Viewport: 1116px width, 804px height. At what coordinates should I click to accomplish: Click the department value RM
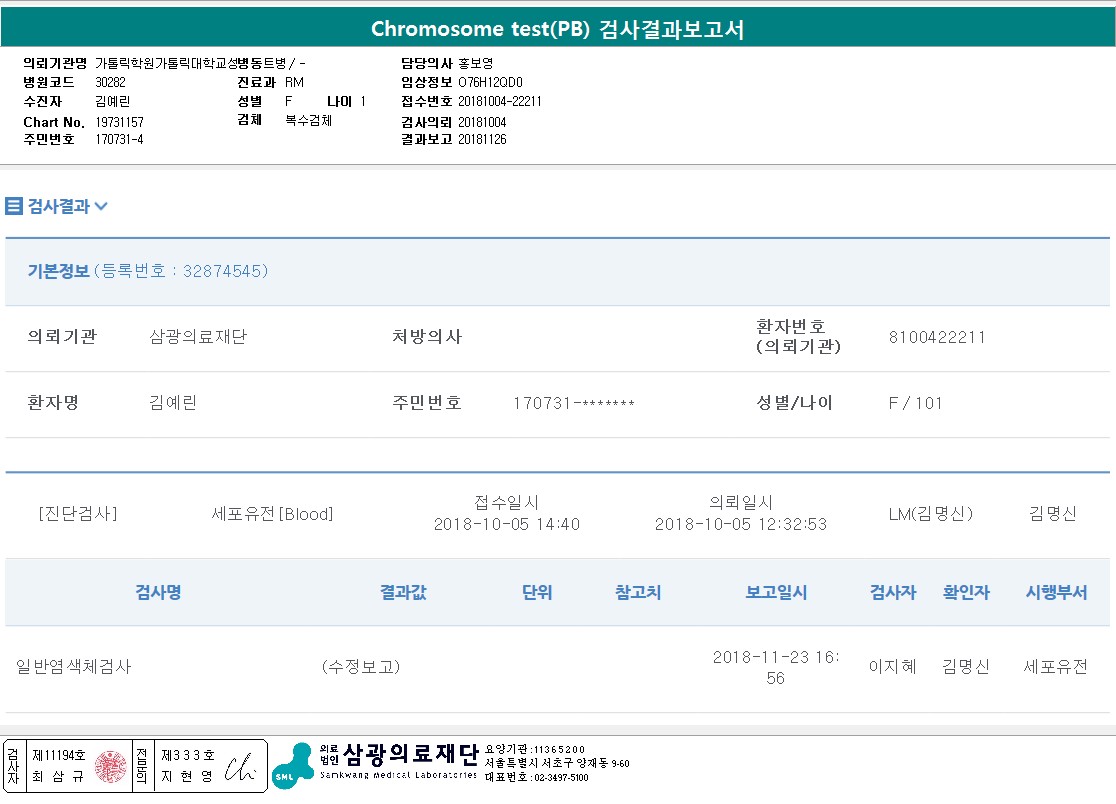pos(295,83)
